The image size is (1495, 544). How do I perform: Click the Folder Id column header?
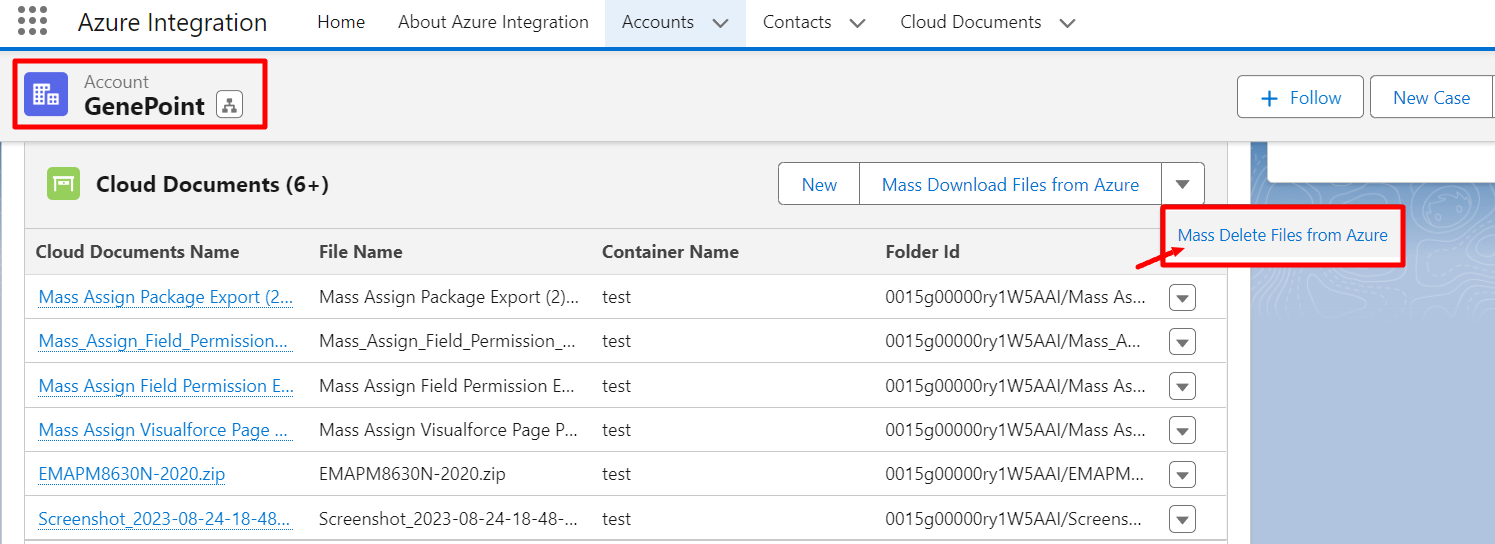tap(922, 252)
